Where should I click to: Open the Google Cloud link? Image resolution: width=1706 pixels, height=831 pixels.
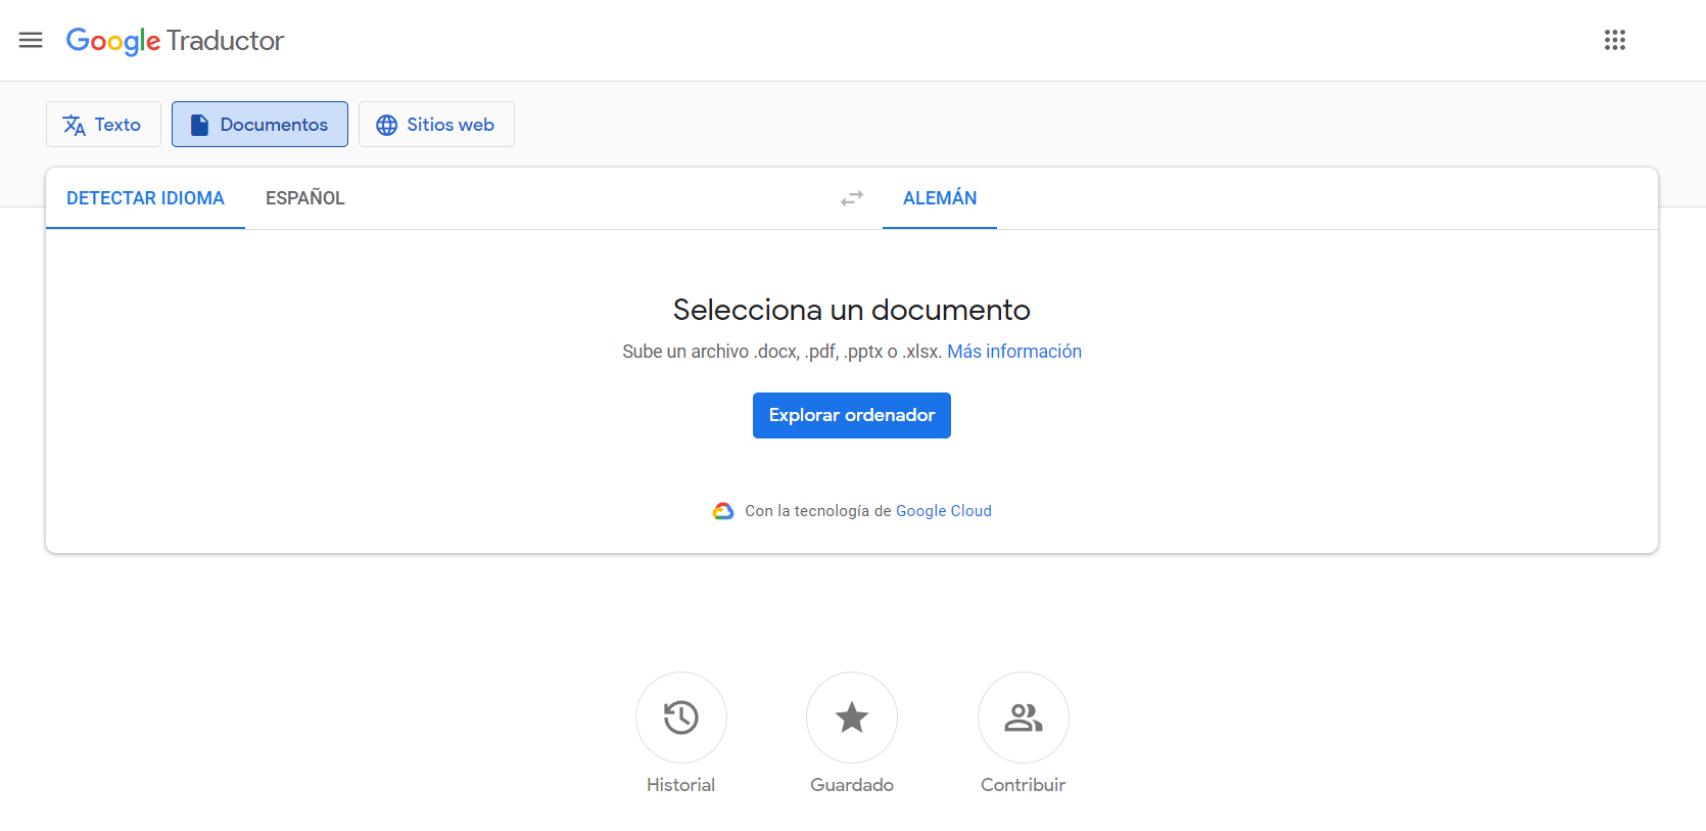(943, 511)
